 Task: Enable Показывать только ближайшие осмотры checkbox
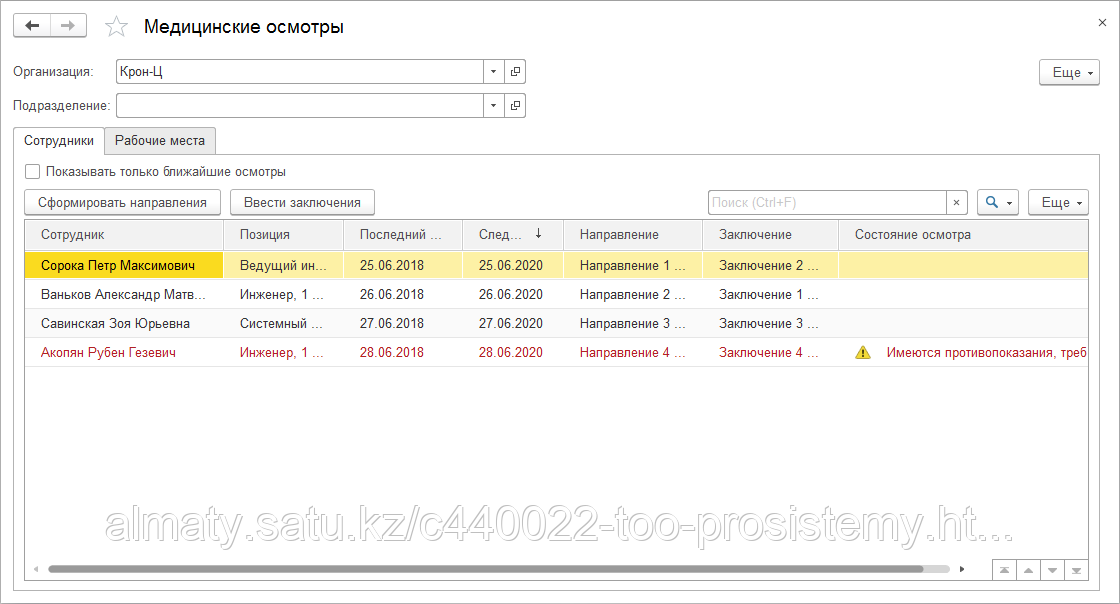coord(33,172)
